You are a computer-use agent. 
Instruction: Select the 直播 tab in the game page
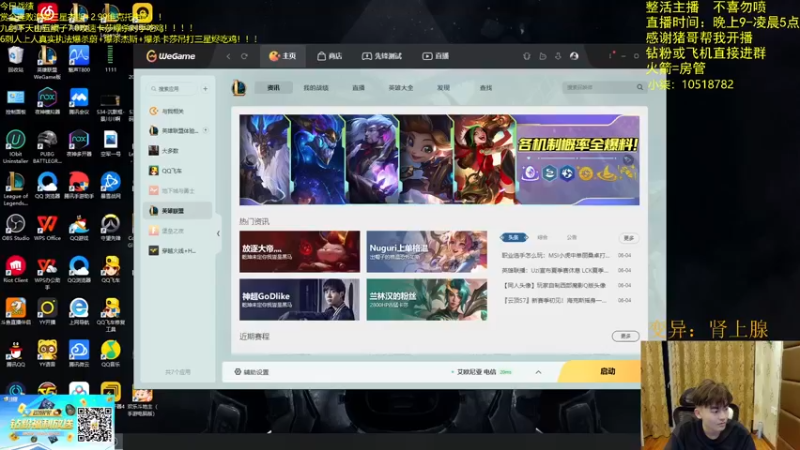click(x=358, y=88)
